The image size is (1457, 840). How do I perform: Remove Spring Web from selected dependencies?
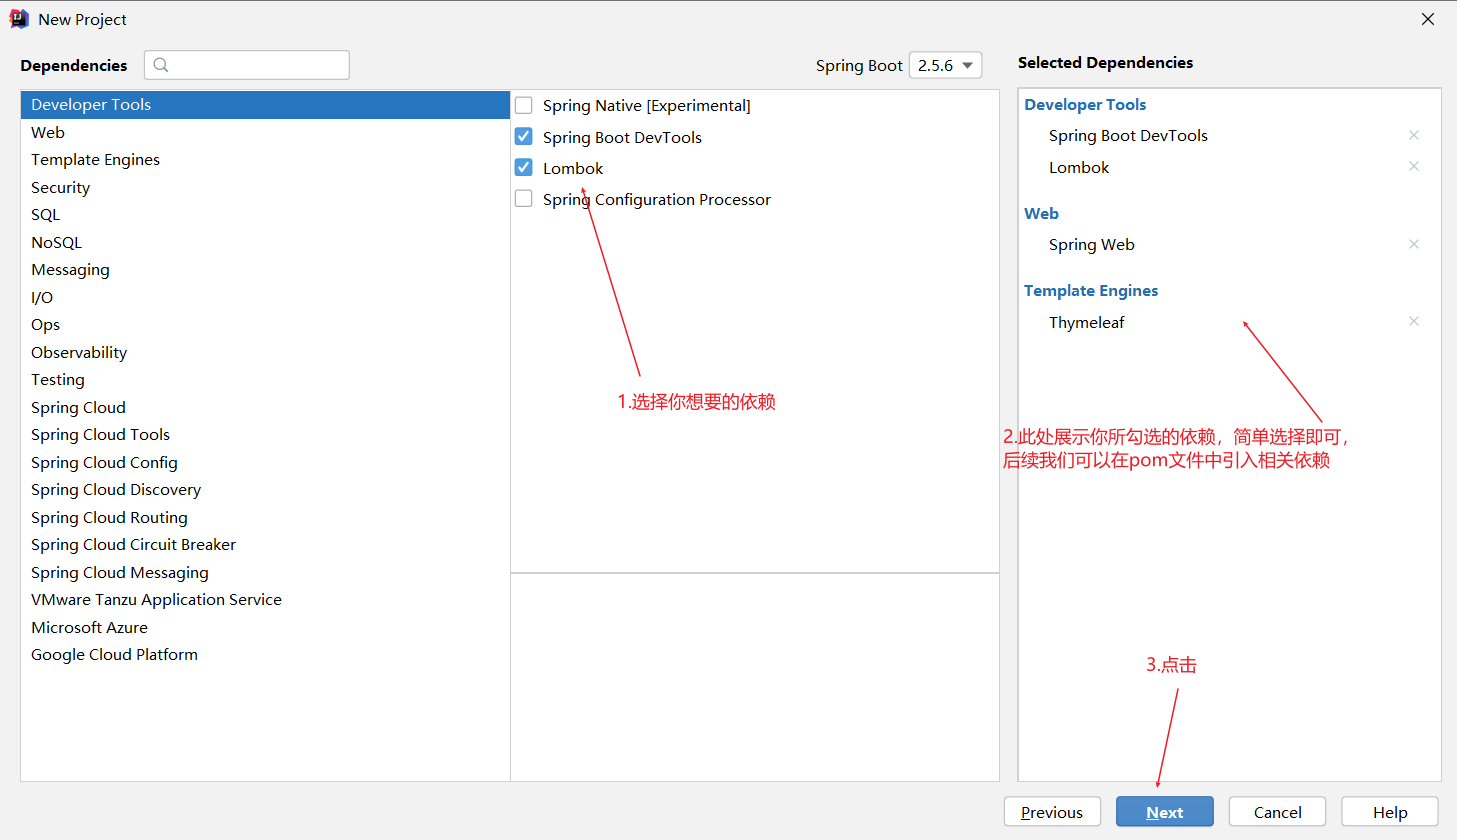1414,244
